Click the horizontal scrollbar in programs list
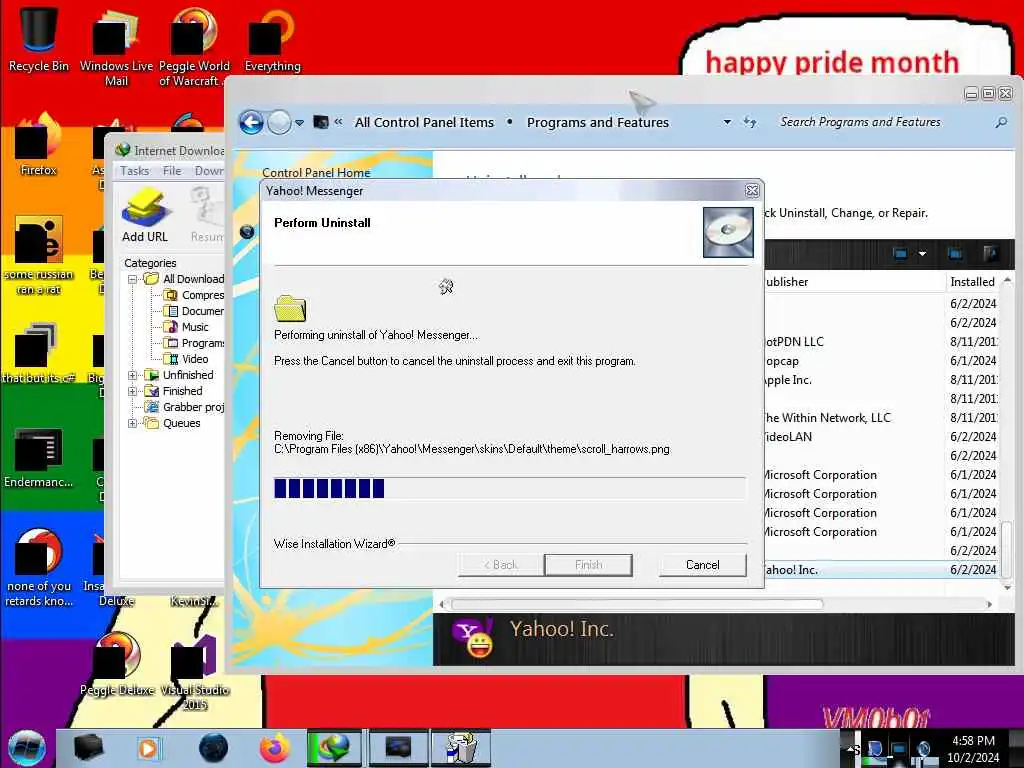Screen dimensions: 1024x768 click(x=637, y=604)
